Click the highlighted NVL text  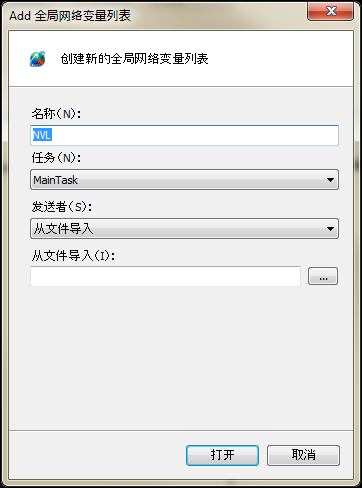click(x=42, y=135)
